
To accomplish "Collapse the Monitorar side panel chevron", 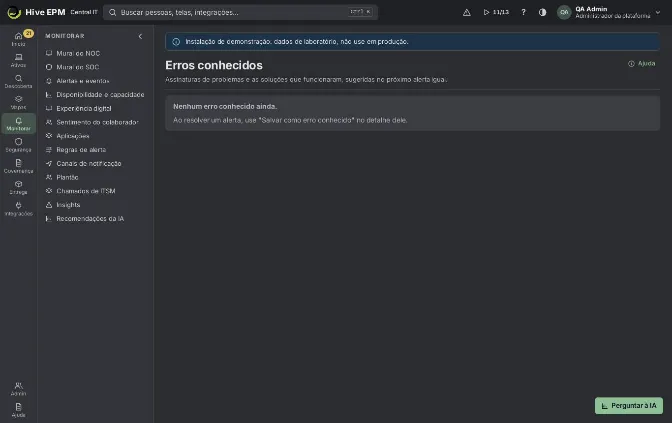I will coord(140,36).
